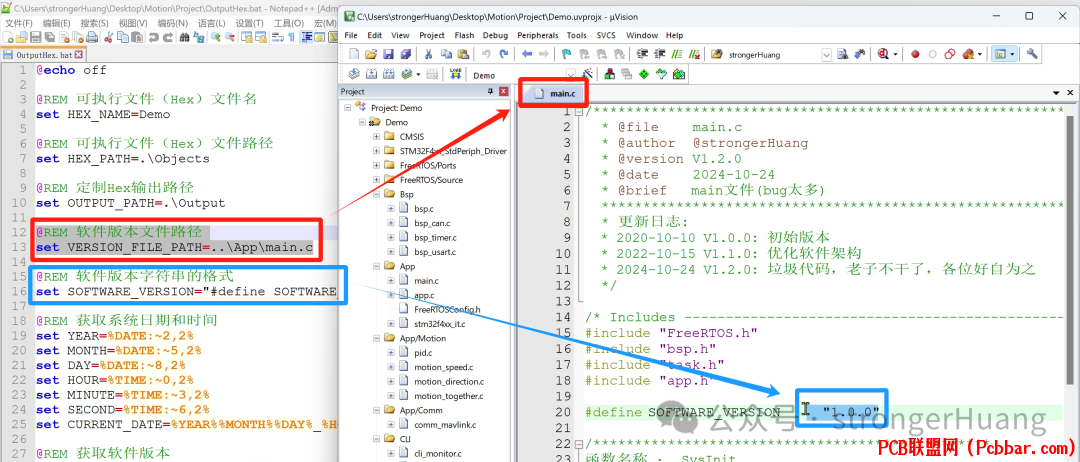Create a new file in µVision toolbar

pos(354,54)
